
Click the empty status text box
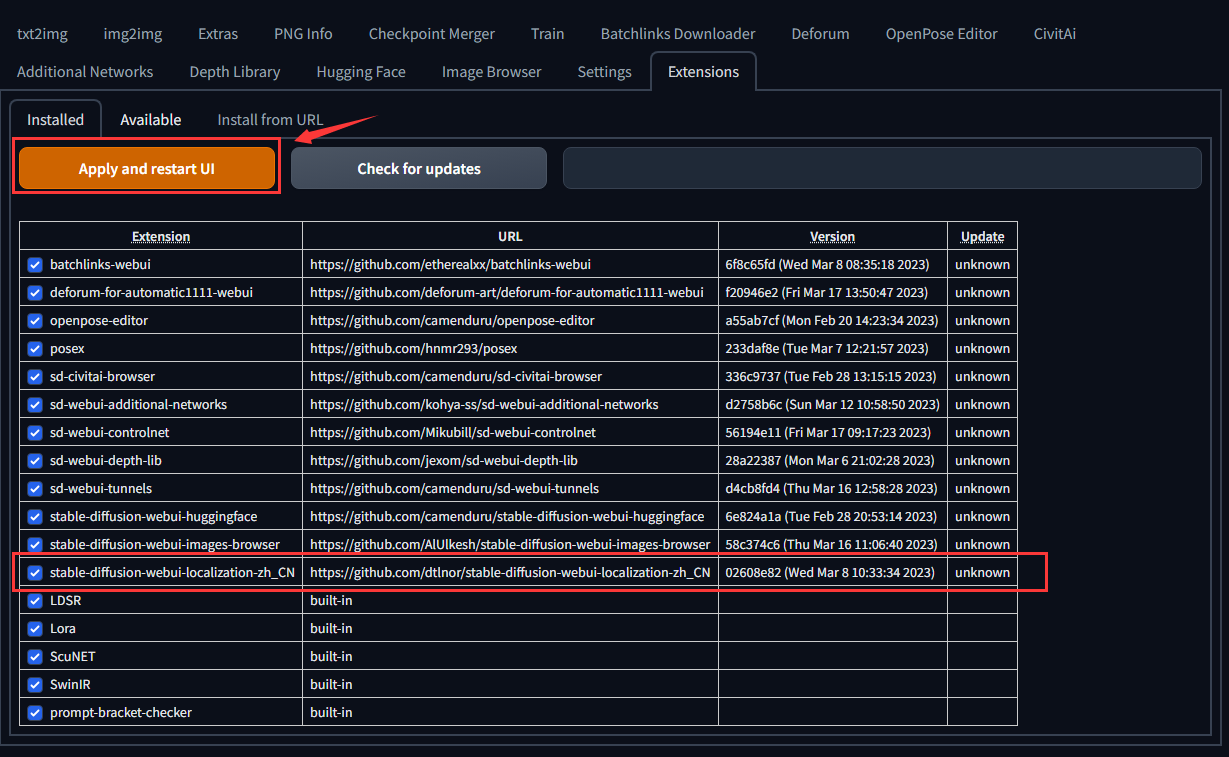(882, 168)
